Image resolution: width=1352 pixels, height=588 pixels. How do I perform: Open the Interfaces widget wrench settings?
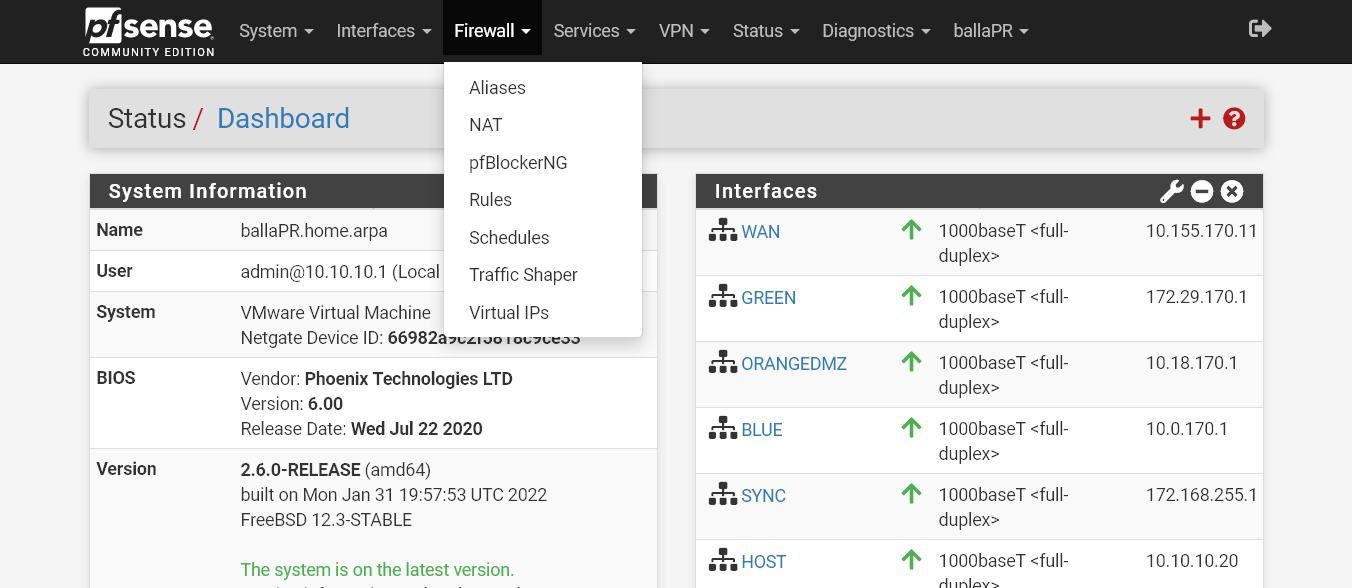1171,190
